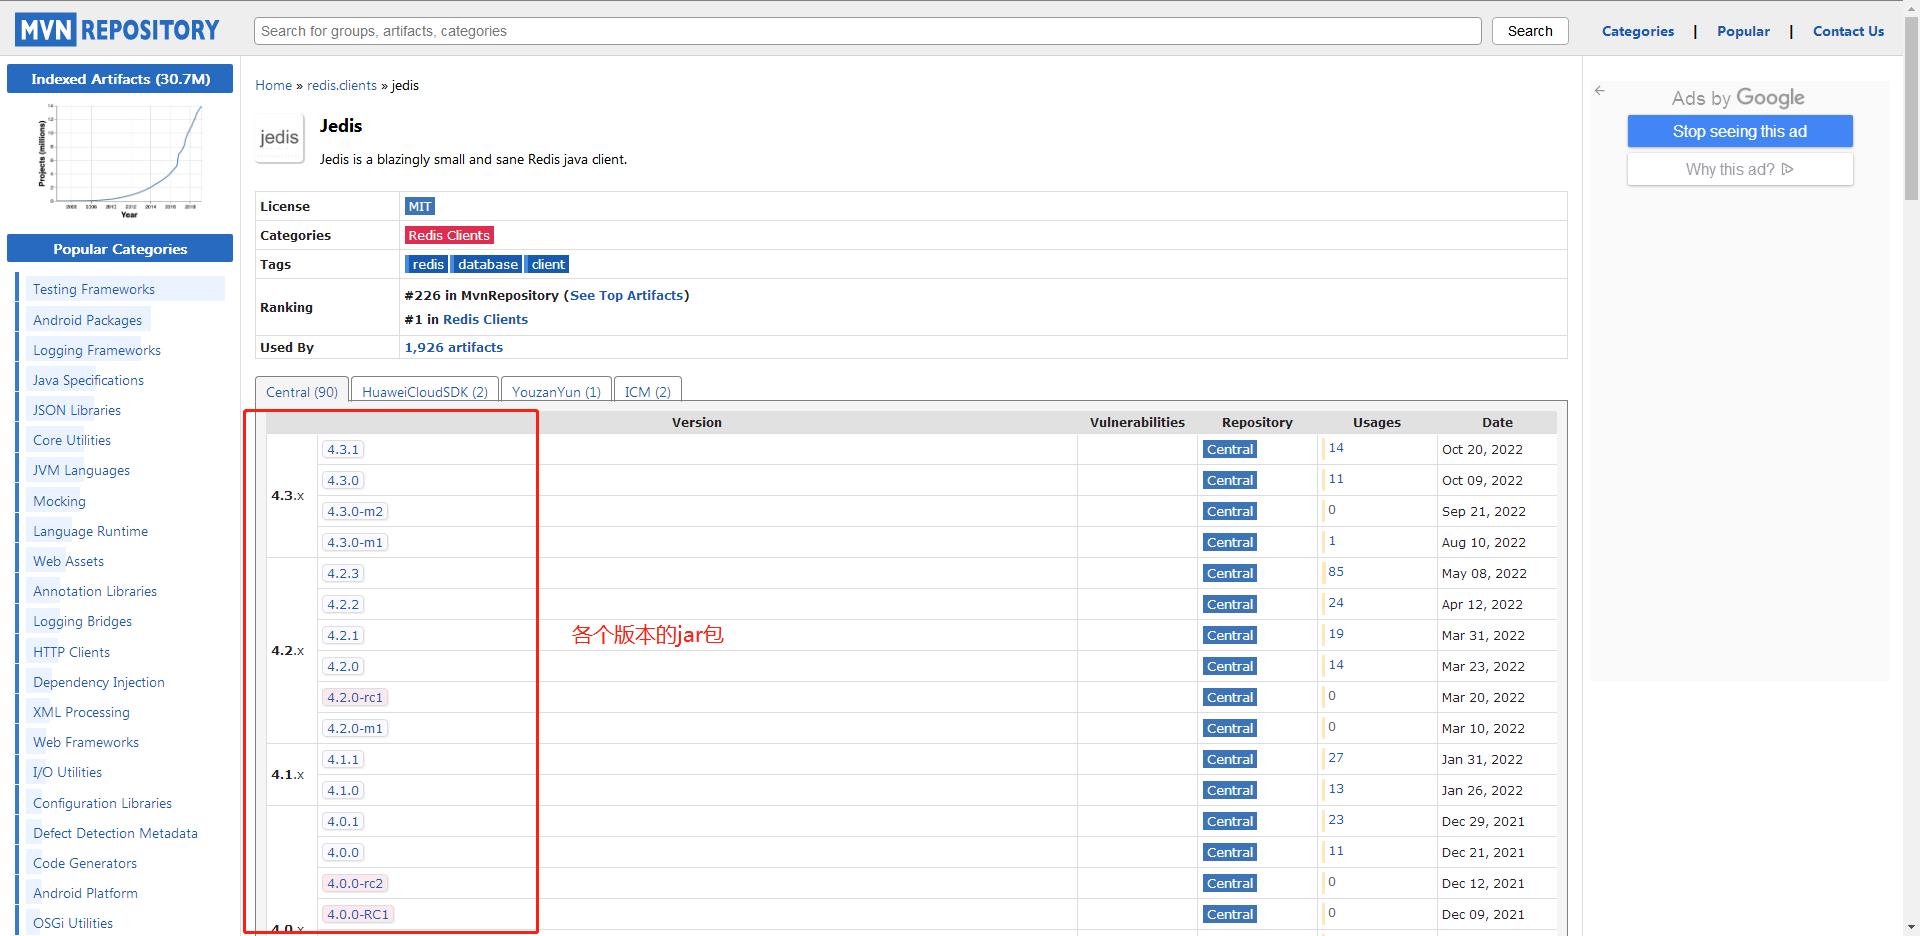
Task: Click the redis tag
Action: pyautogui.click(x=427, y=264)
